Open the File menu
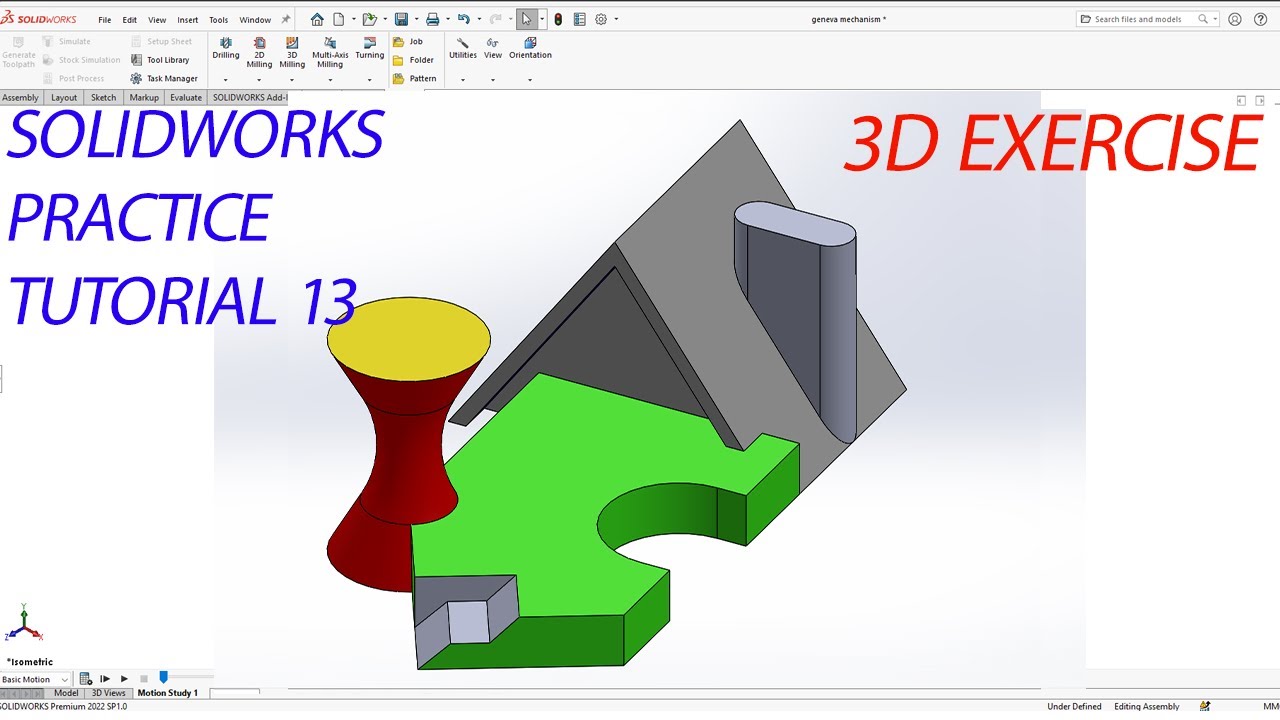Screen dimensions: 1280x720 pos(104,20)
